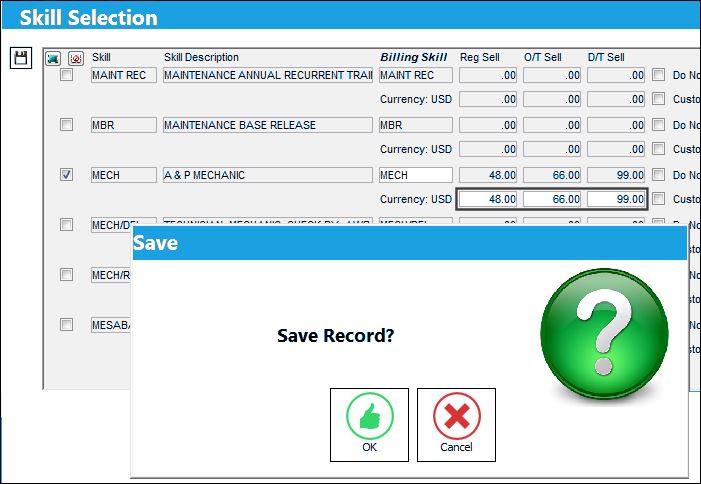This screenshot has width=701, height=484.
Task: Check the MAINT REC skill checkbox
Action: [67, 75]
